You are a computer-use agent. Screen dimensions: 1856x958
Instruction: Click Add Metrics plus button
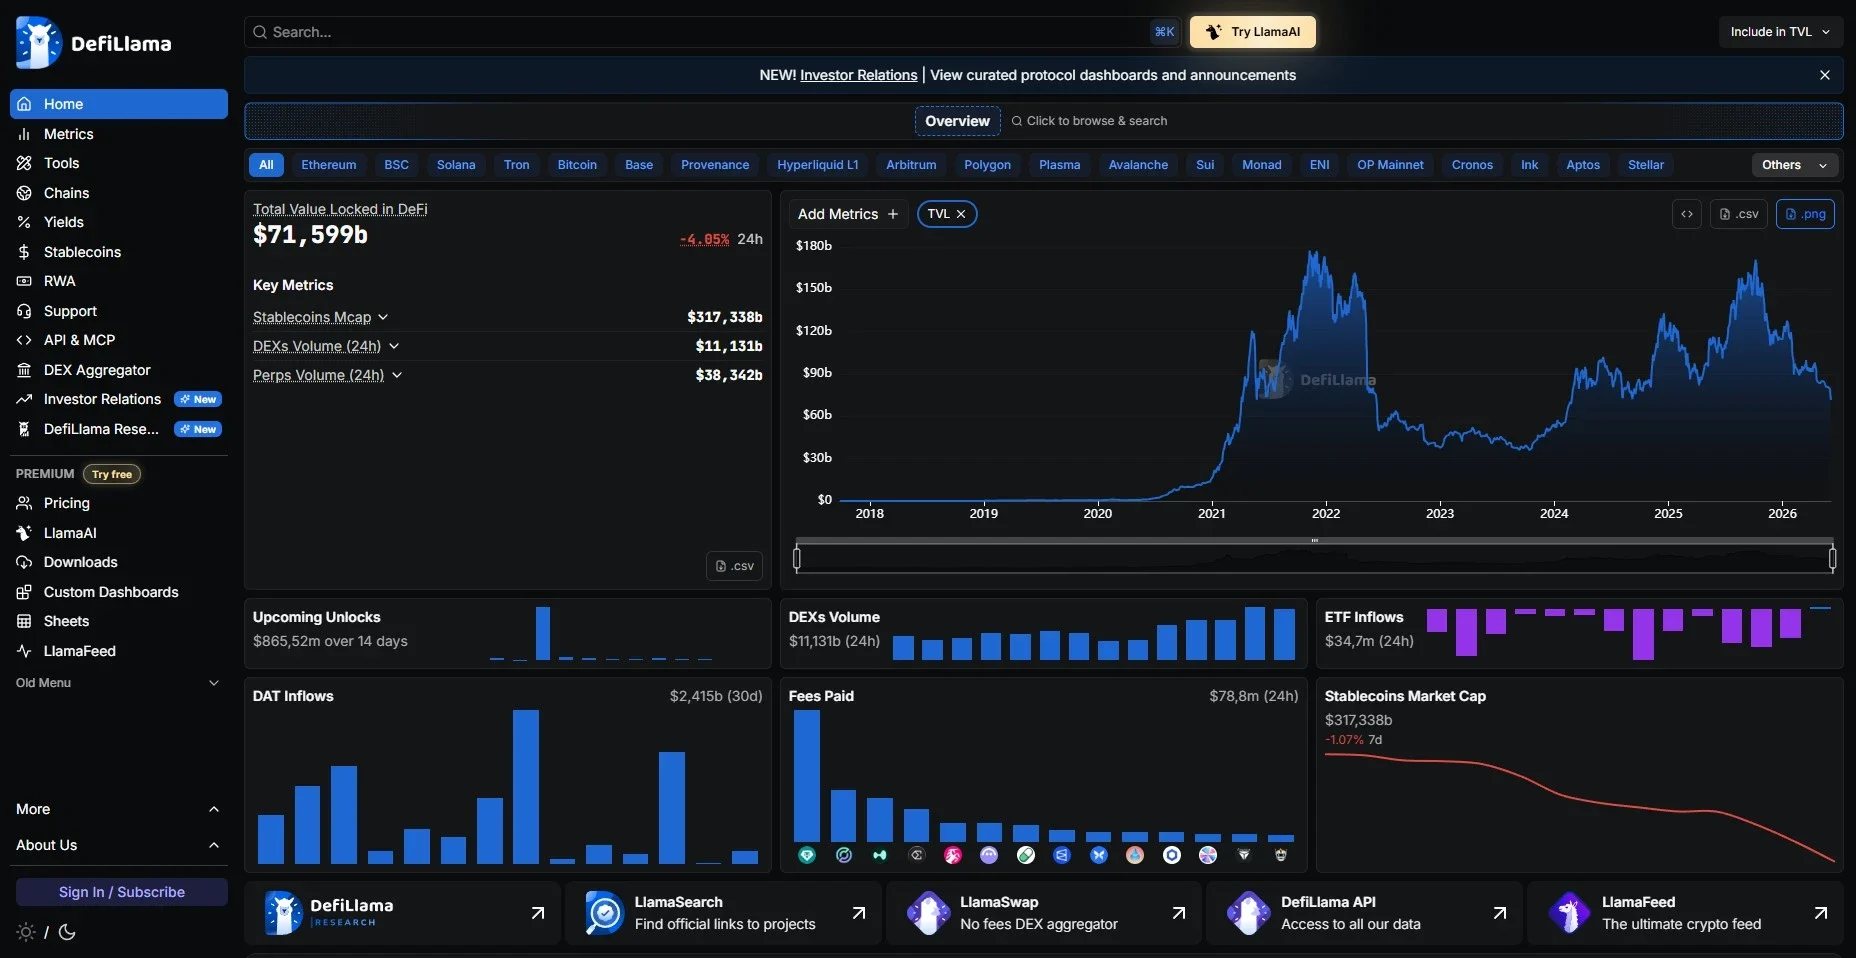click(848, 214)
